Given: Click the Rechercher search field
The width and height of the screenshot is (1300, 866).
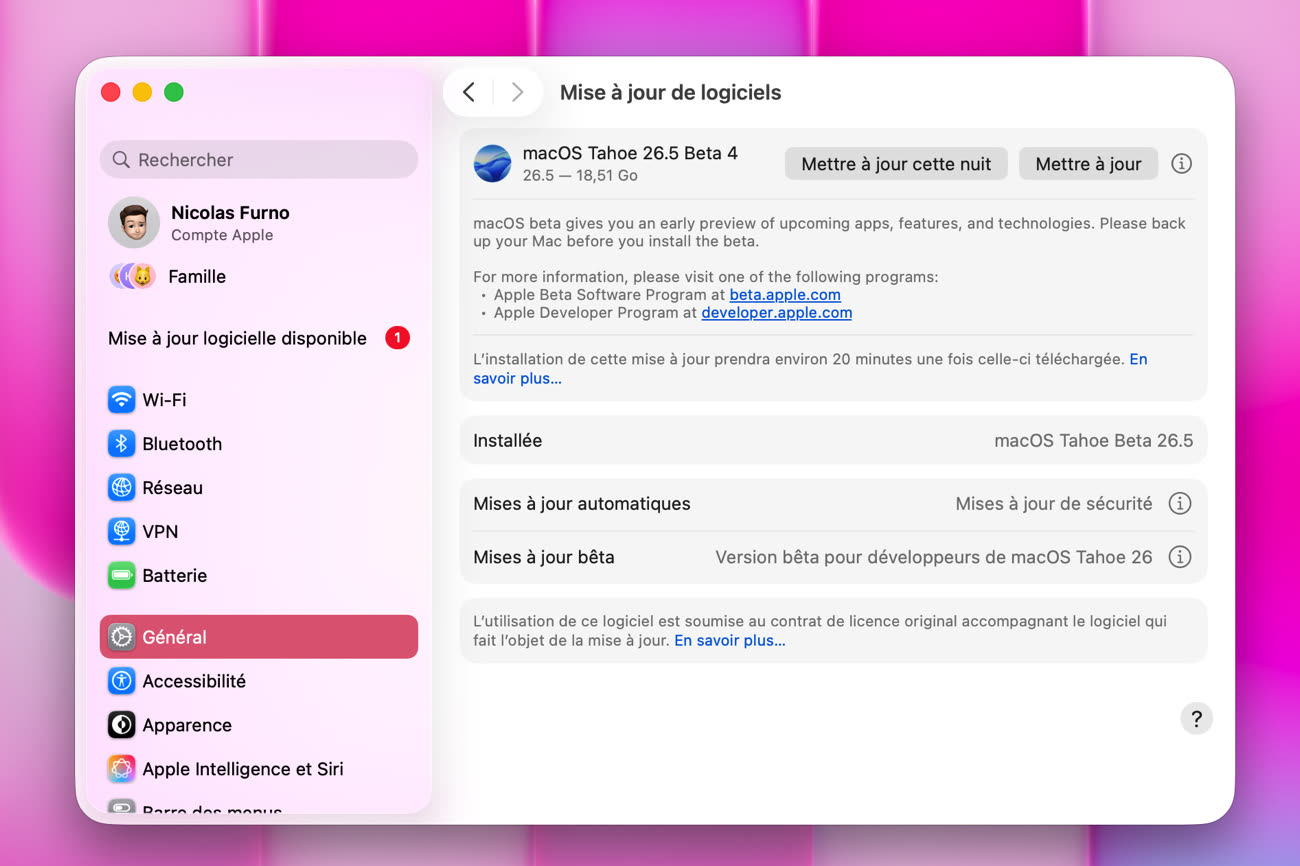Looking at the screenshot, I should 259,160.
